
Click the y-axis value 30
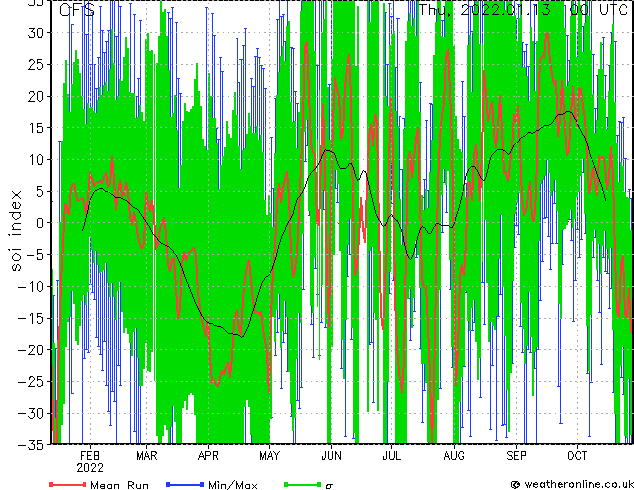tap(36, 33)
